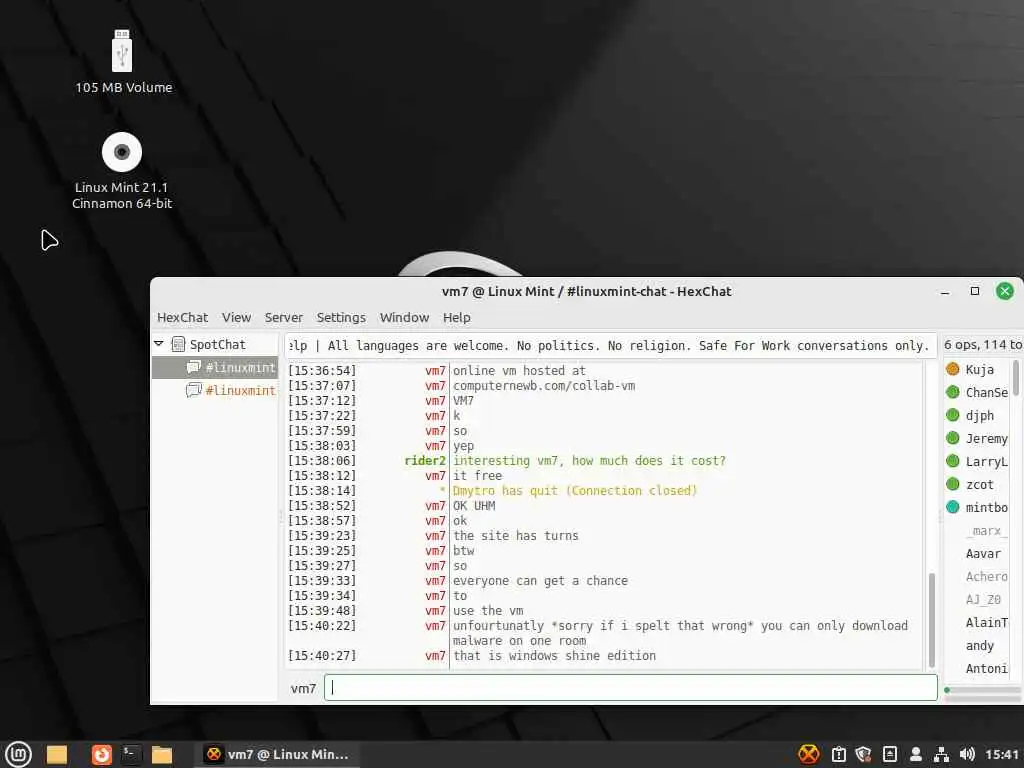This screenshot has width=1024, height=768.
Task: Open the Server menu
Action: (x=283, y=317)
